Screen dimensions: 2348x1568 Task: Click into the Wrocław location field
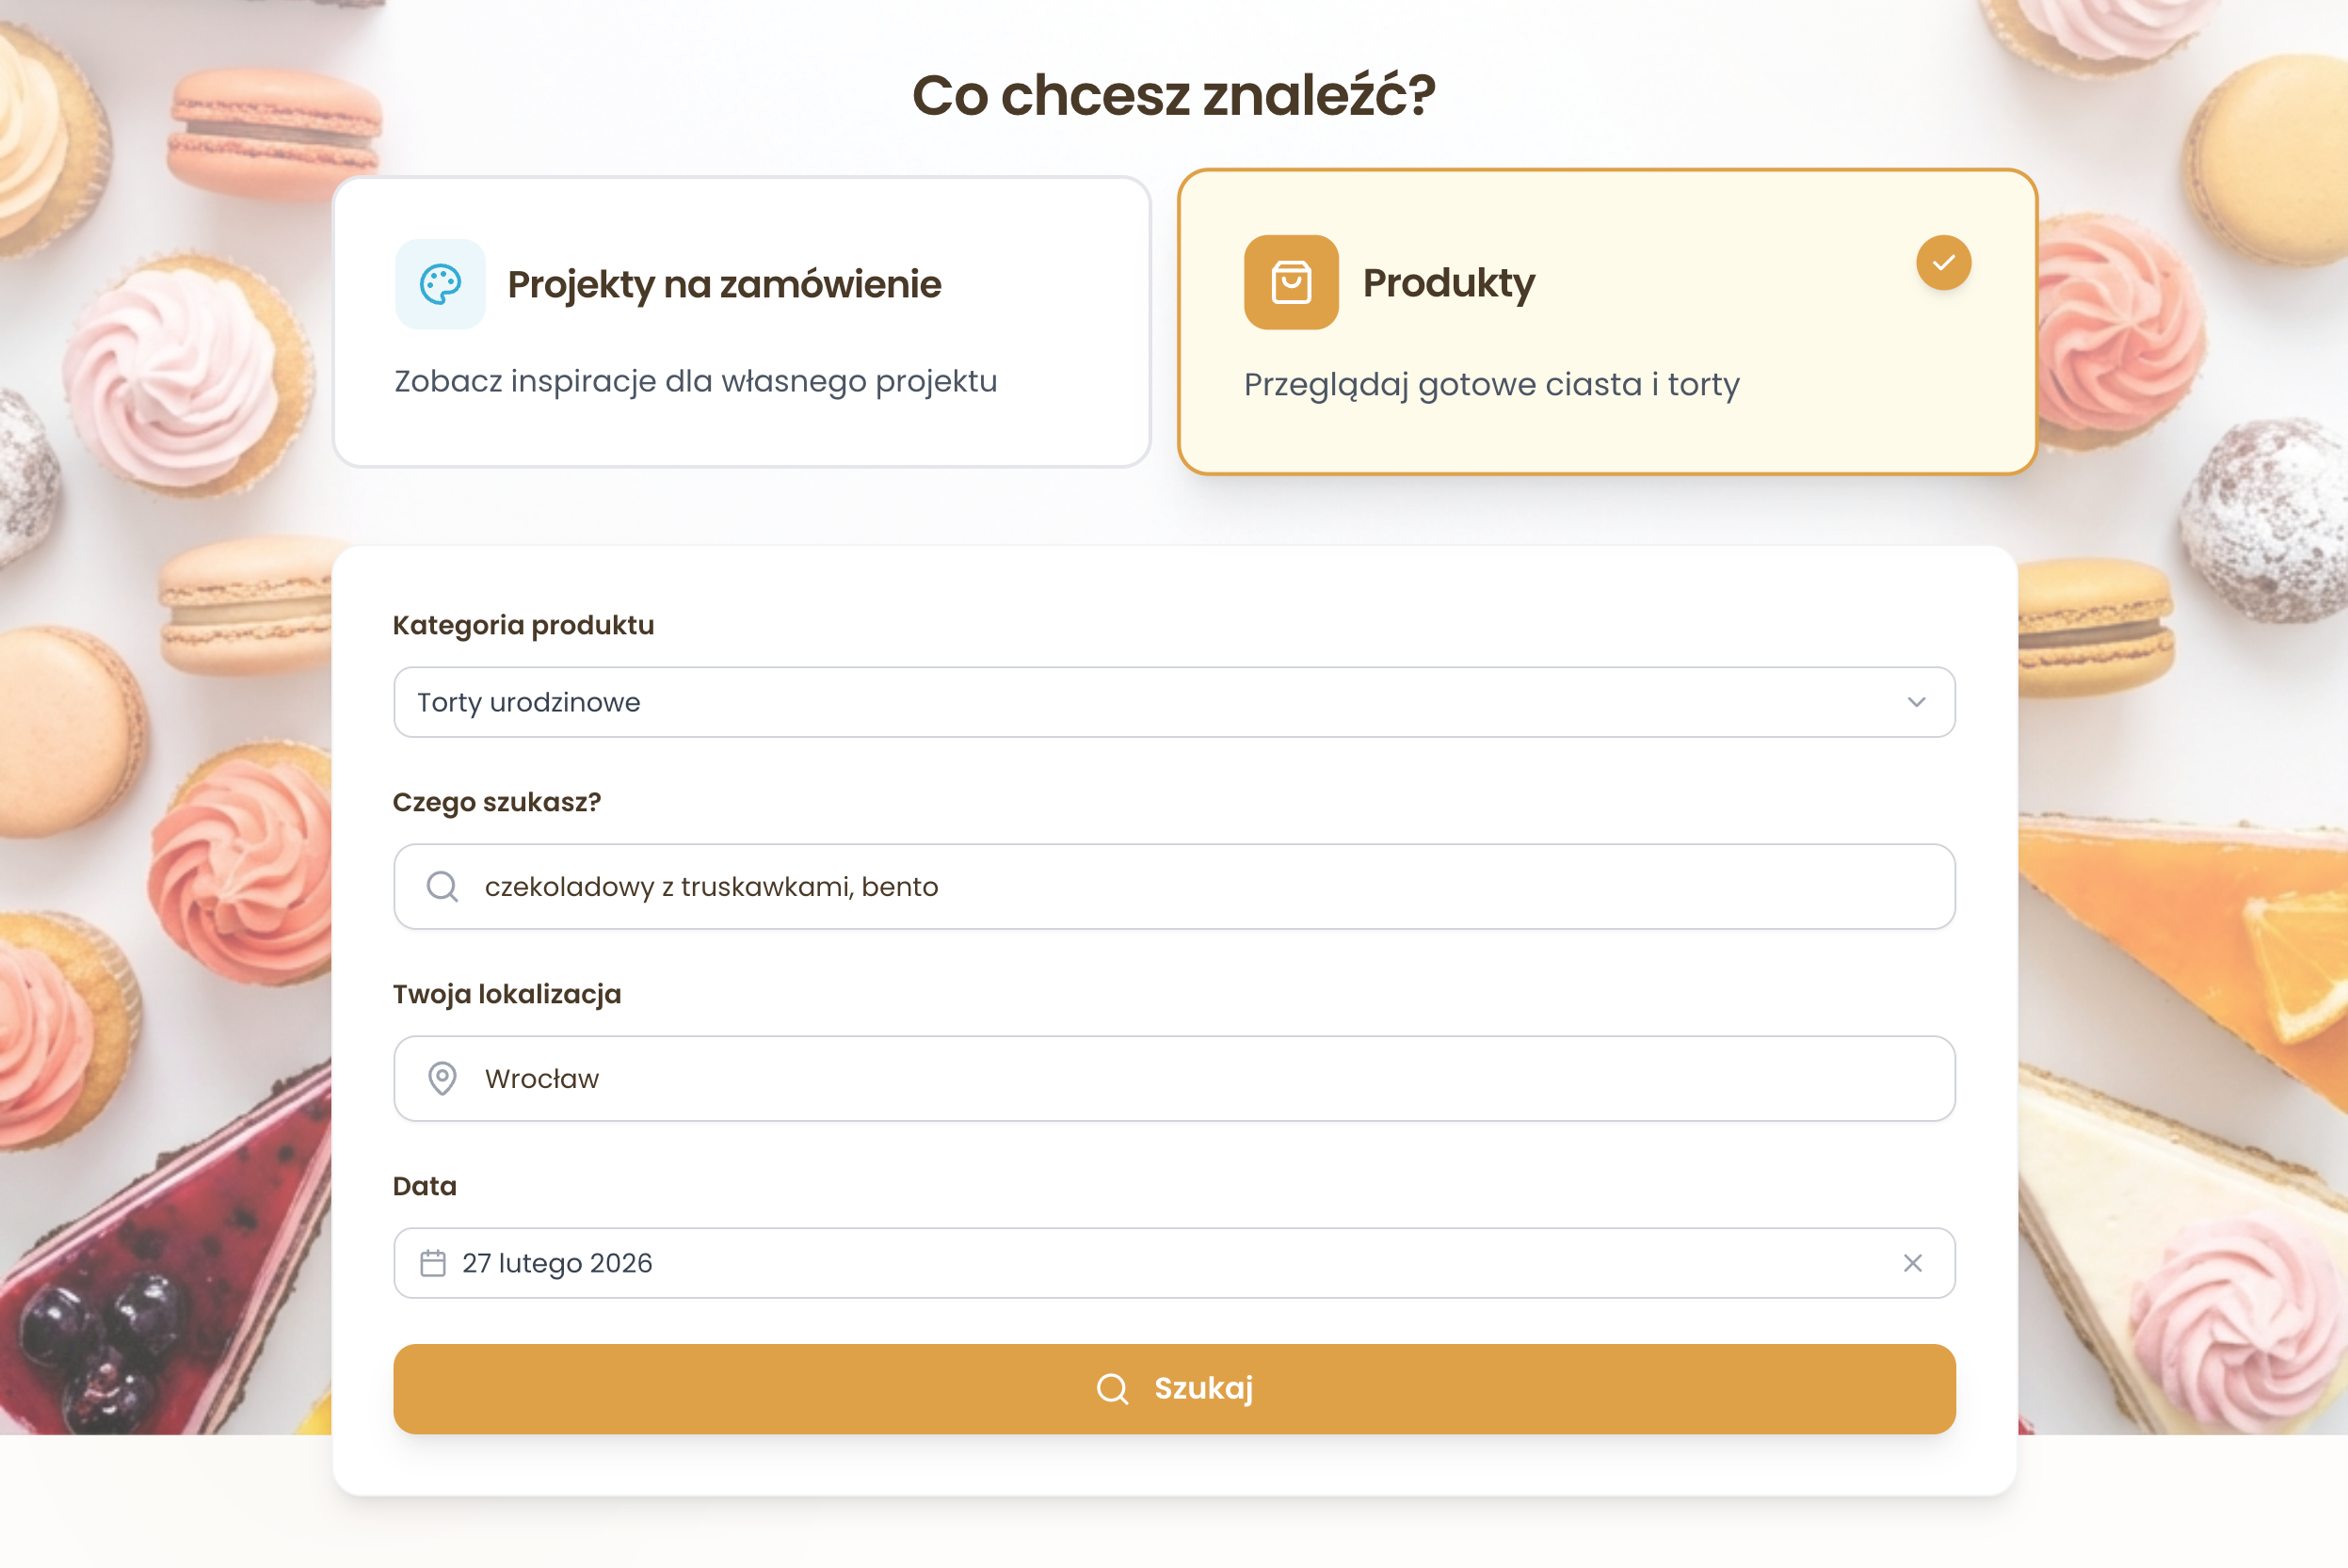(1174, 1078)
